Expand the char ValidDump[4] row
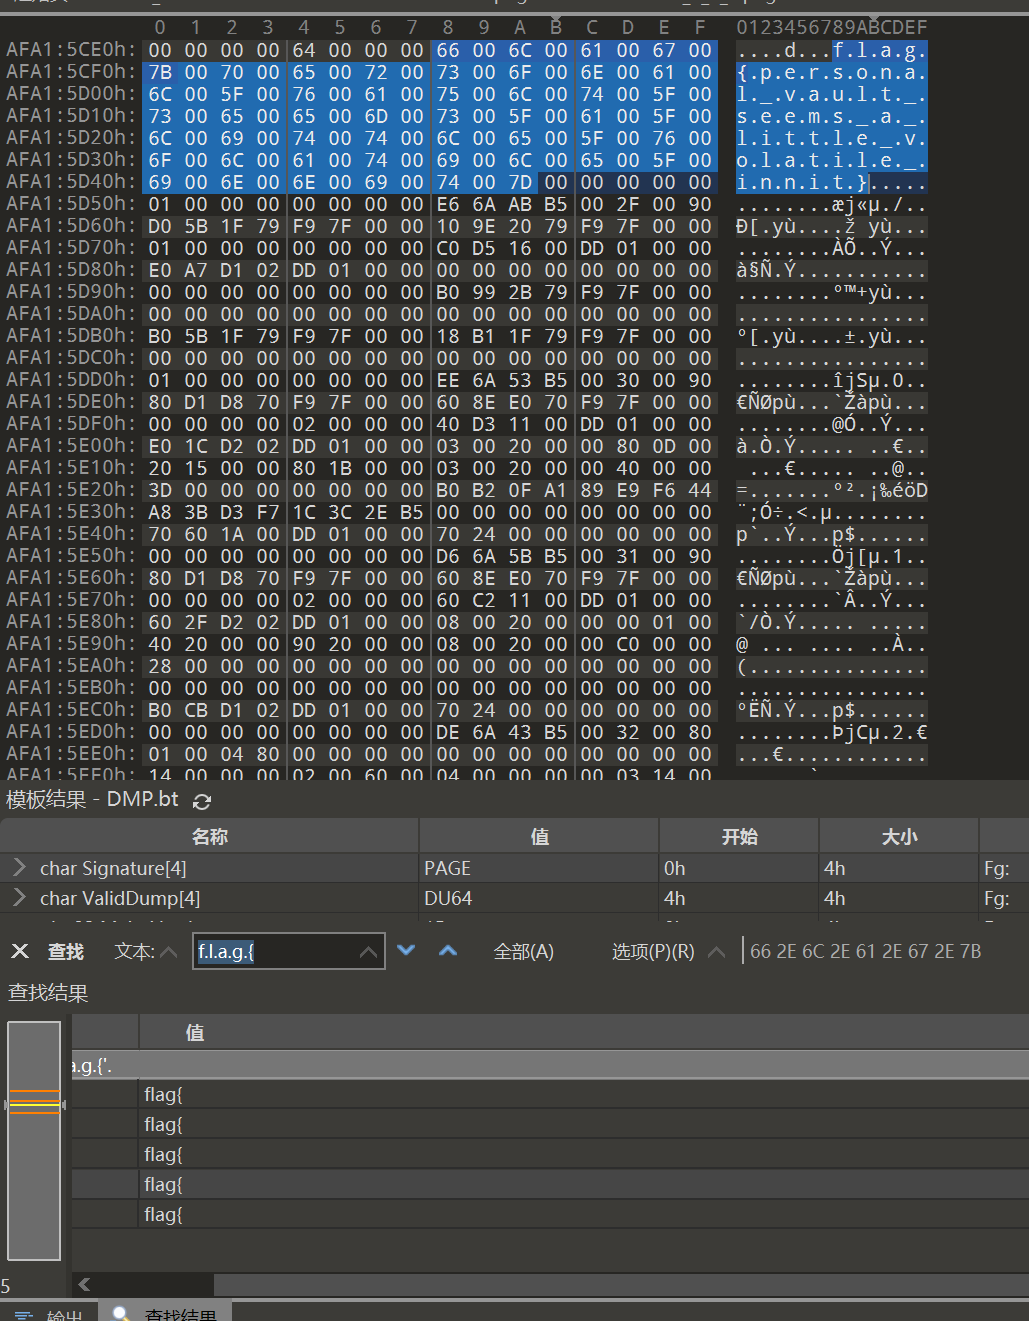Screen dimensions: 1029x1321 19,897
